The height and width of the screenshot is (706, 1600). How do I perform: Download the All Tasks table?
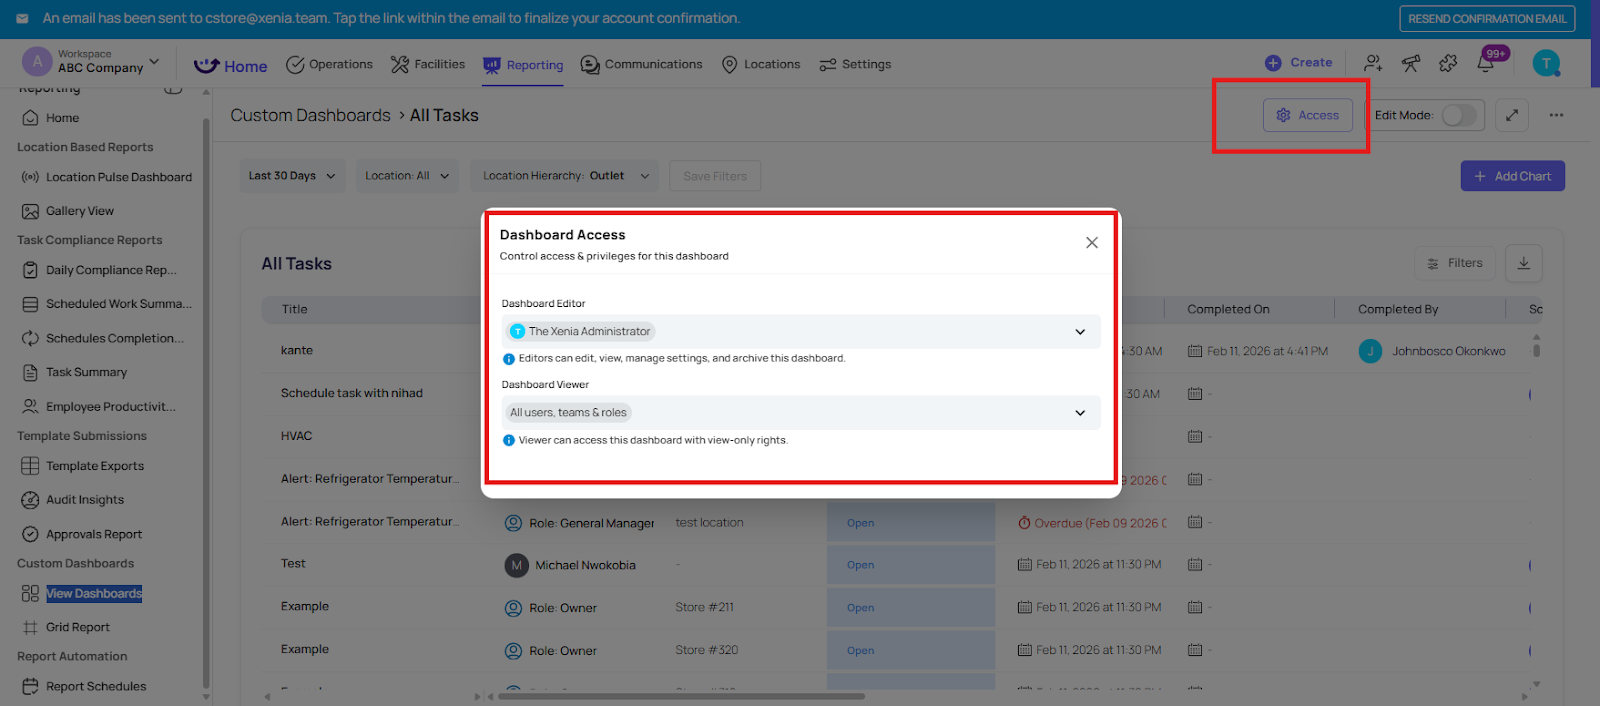1523,263
